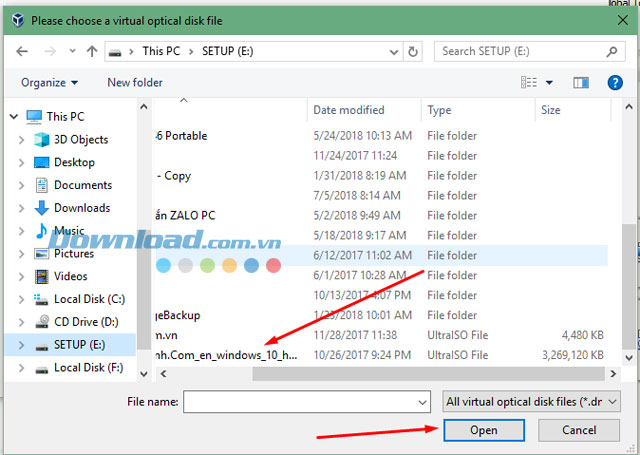Viewport: 640px width, 455px height.
Task: Close the dialog window
Action: [x=622, y=20]
